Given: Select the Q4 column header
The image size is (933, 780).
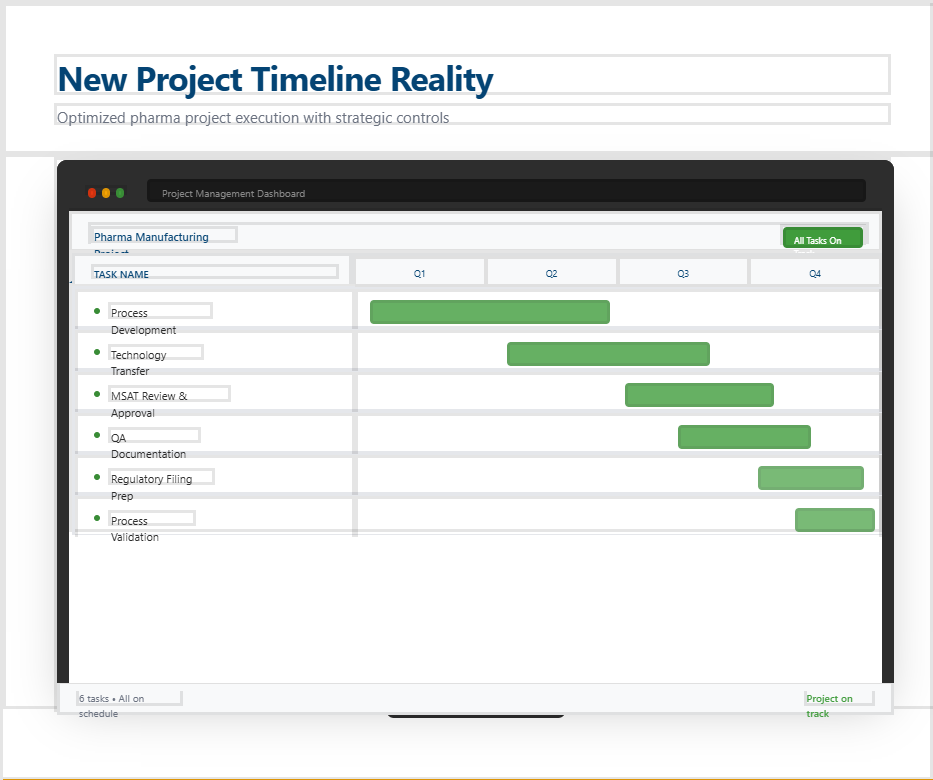Looking at the screenshot, I should [815, 273].
